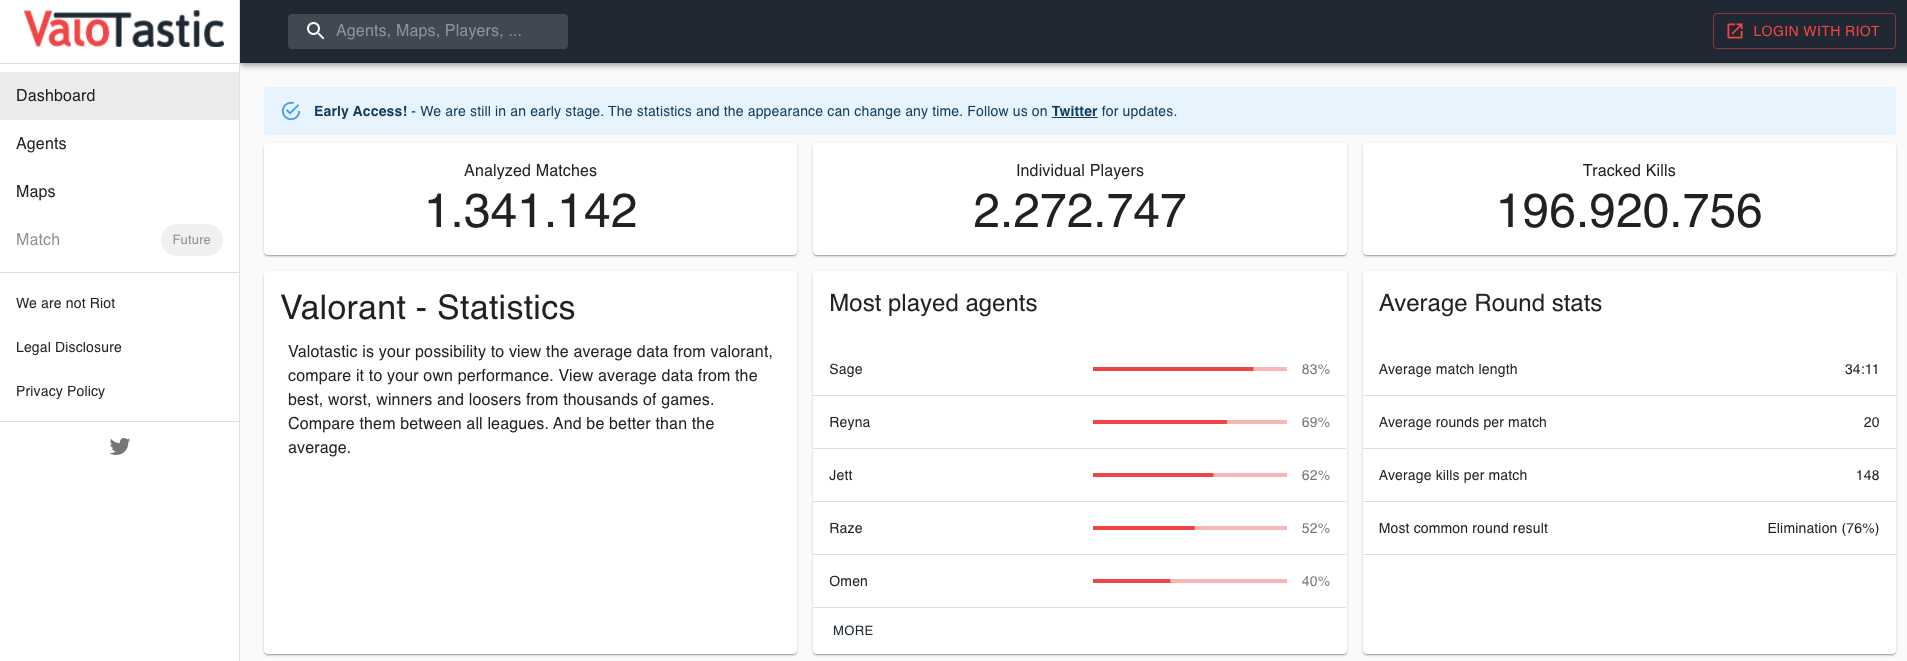This screenshot has height=661, width=1907.
Task: Click Reyna's play rate progress bar
Action: pos(1190,422)
